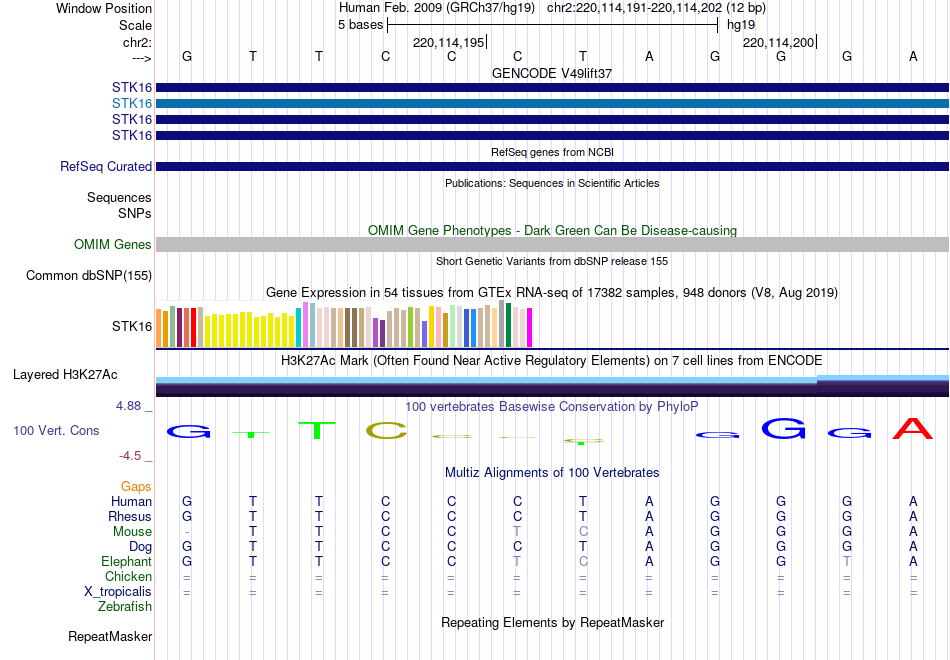This screenshot has width=950, height=660.
Task: Click the dark green bar in GTEx chart
Action: (x=508, y=325)
